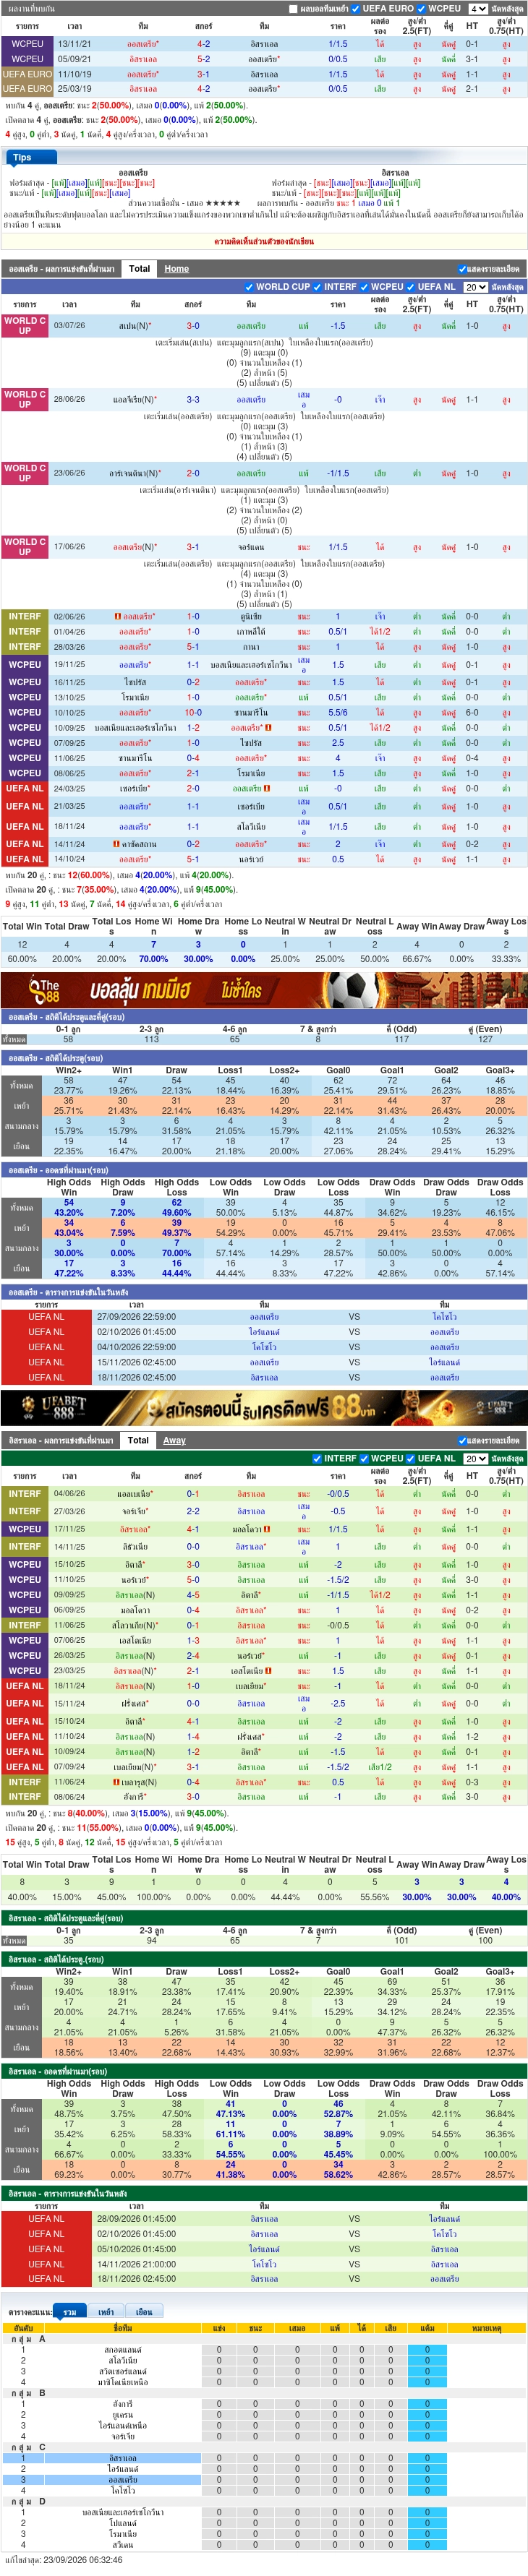Click the 28/09/2026 01:45:00 UEFA NL fixture row
Image resolution: width=528 pixels, height=2576 pixels.
pos(264,2219)
